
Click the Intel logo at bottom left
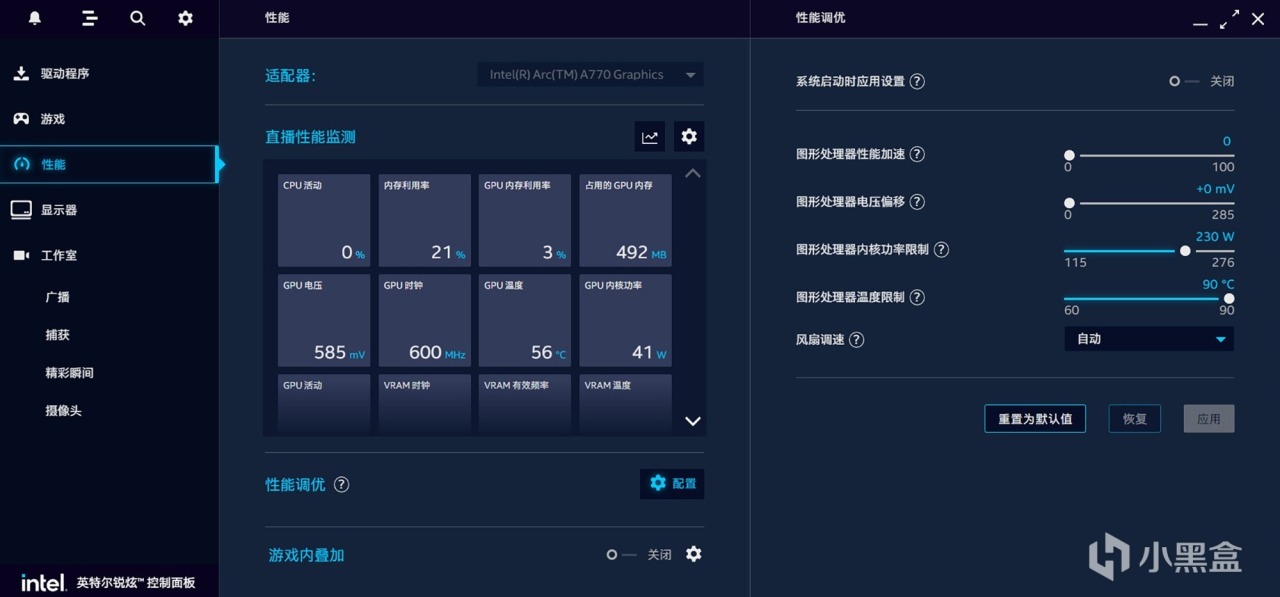(x=44, y=582)
